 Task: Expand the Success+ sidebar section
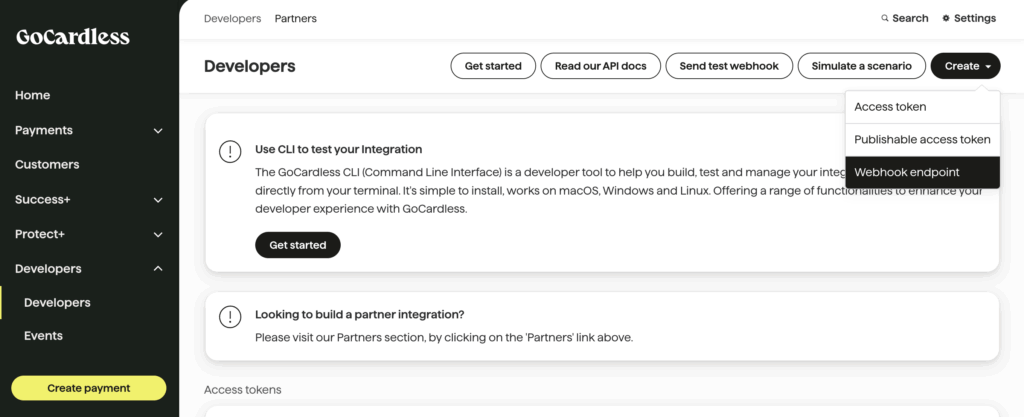point(158,200)
